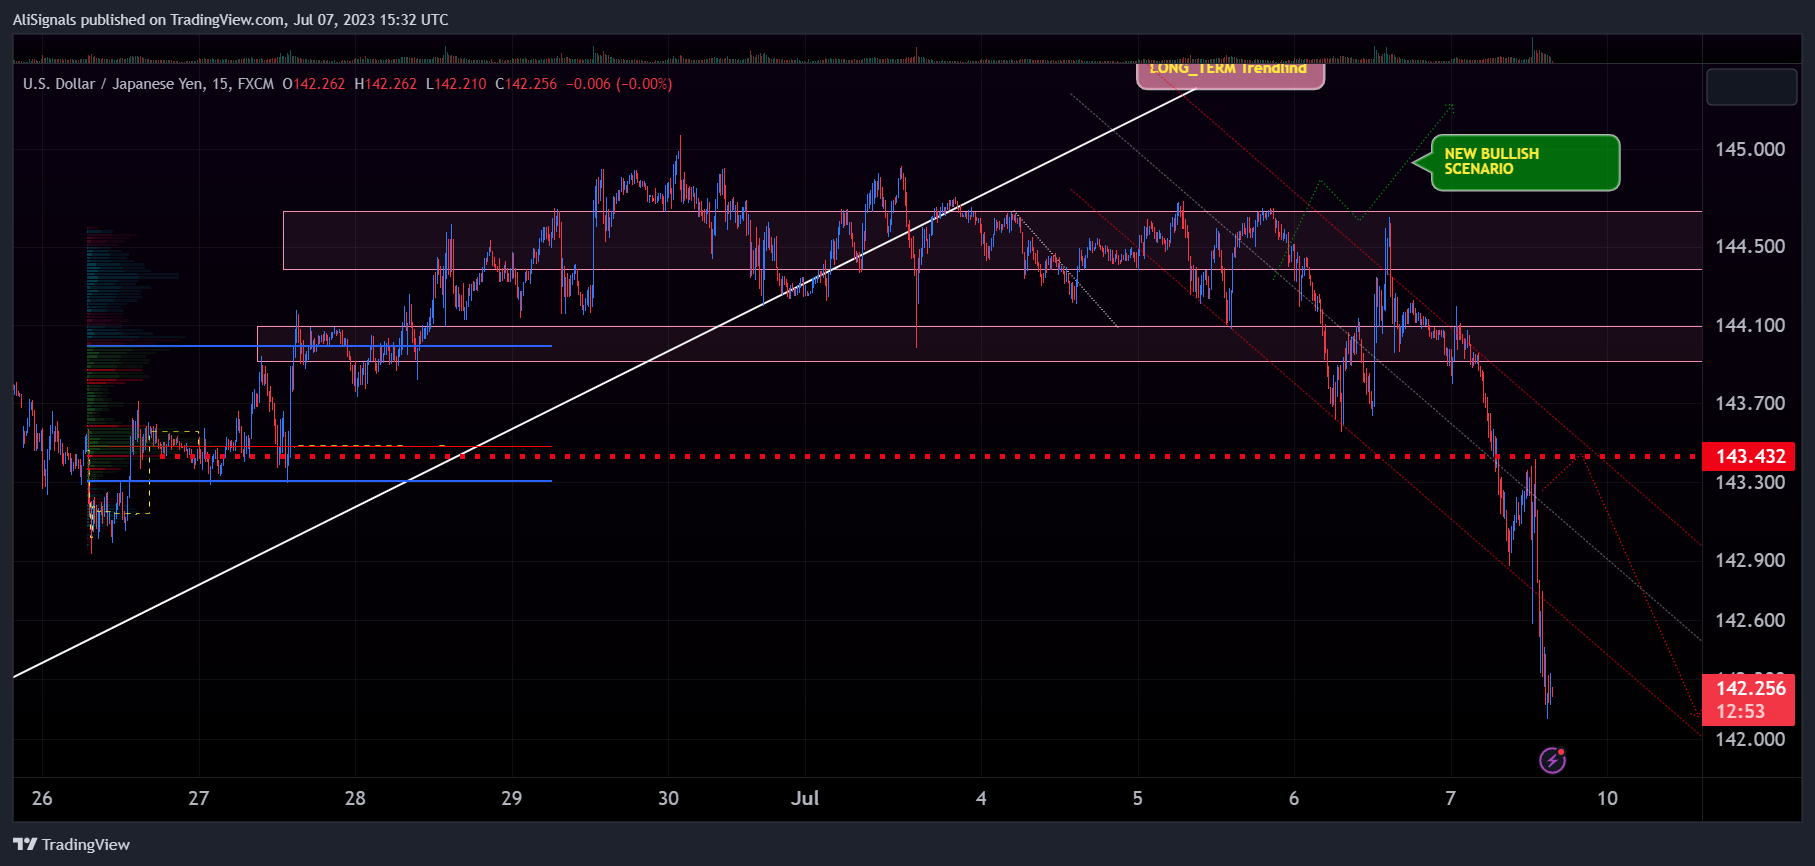The height and width of the screenshot is (866, 1815).
Task: Click the high value H142.262
Action: (386, 84)
